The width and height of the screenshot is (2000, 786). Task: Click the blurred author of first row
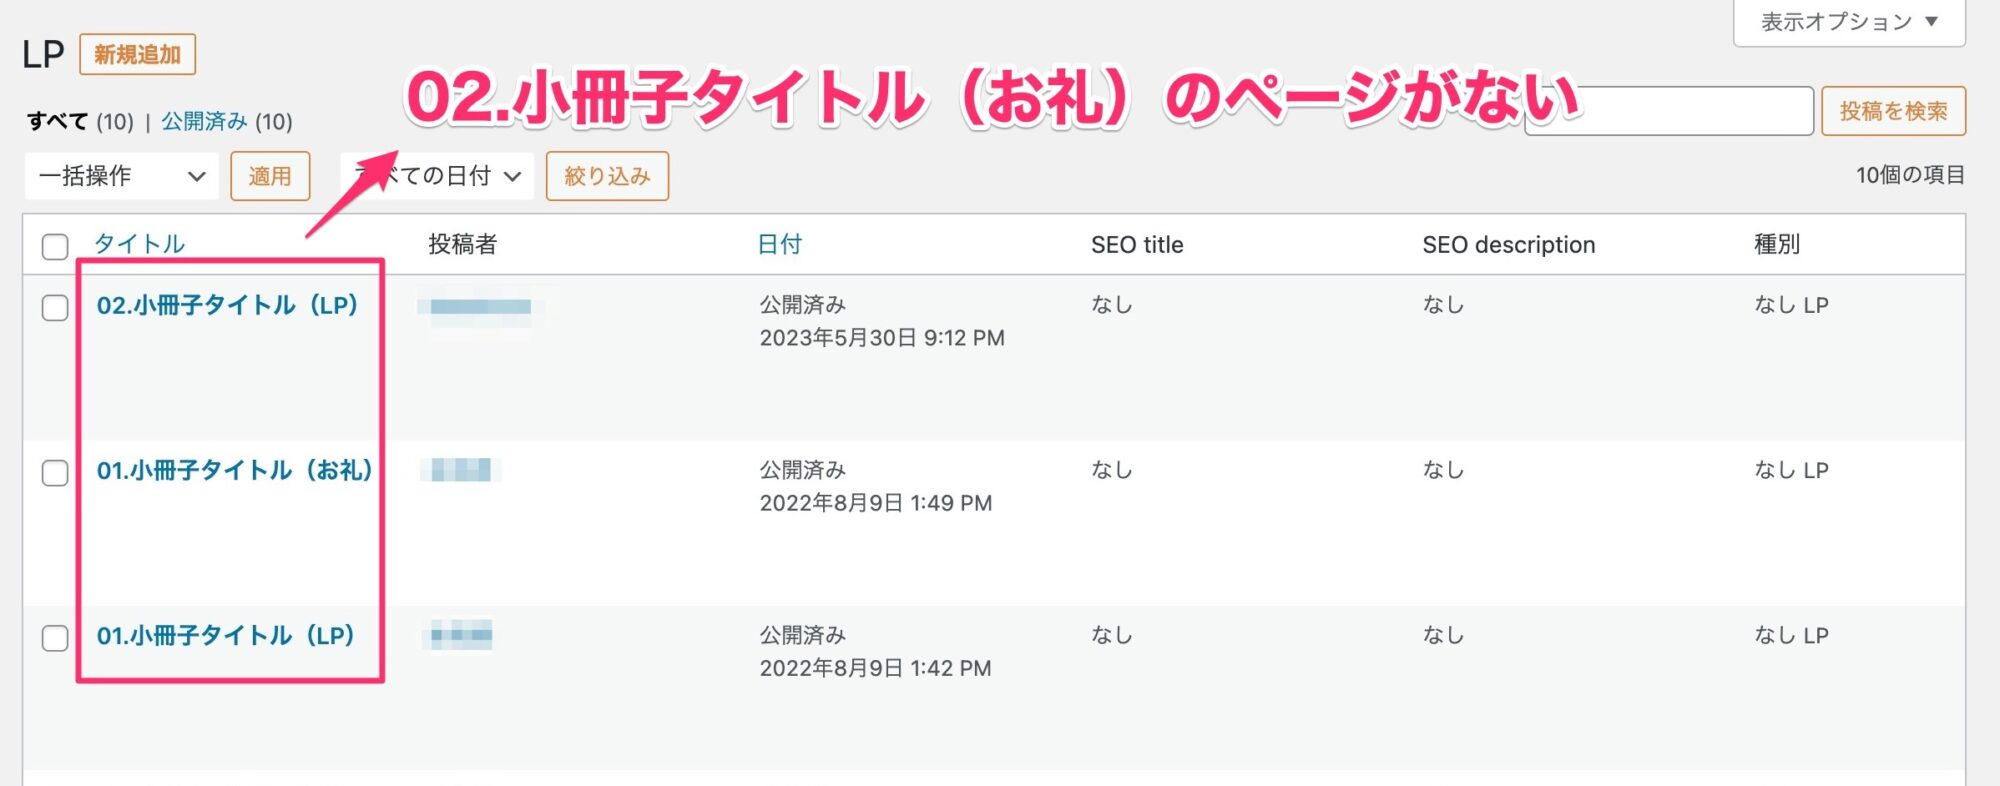tap(480, 307)
